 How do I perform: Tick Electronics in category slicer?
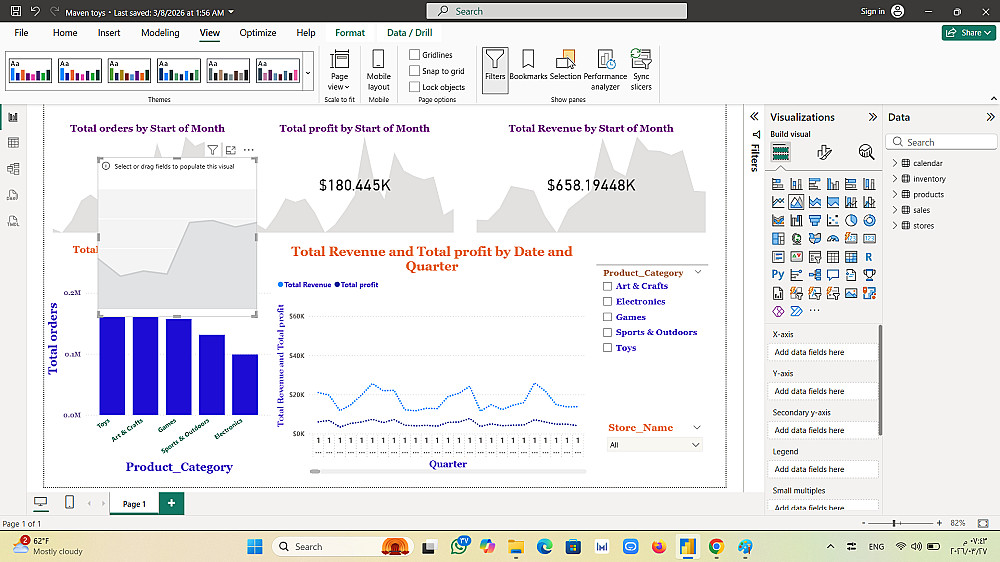[607, 302]
